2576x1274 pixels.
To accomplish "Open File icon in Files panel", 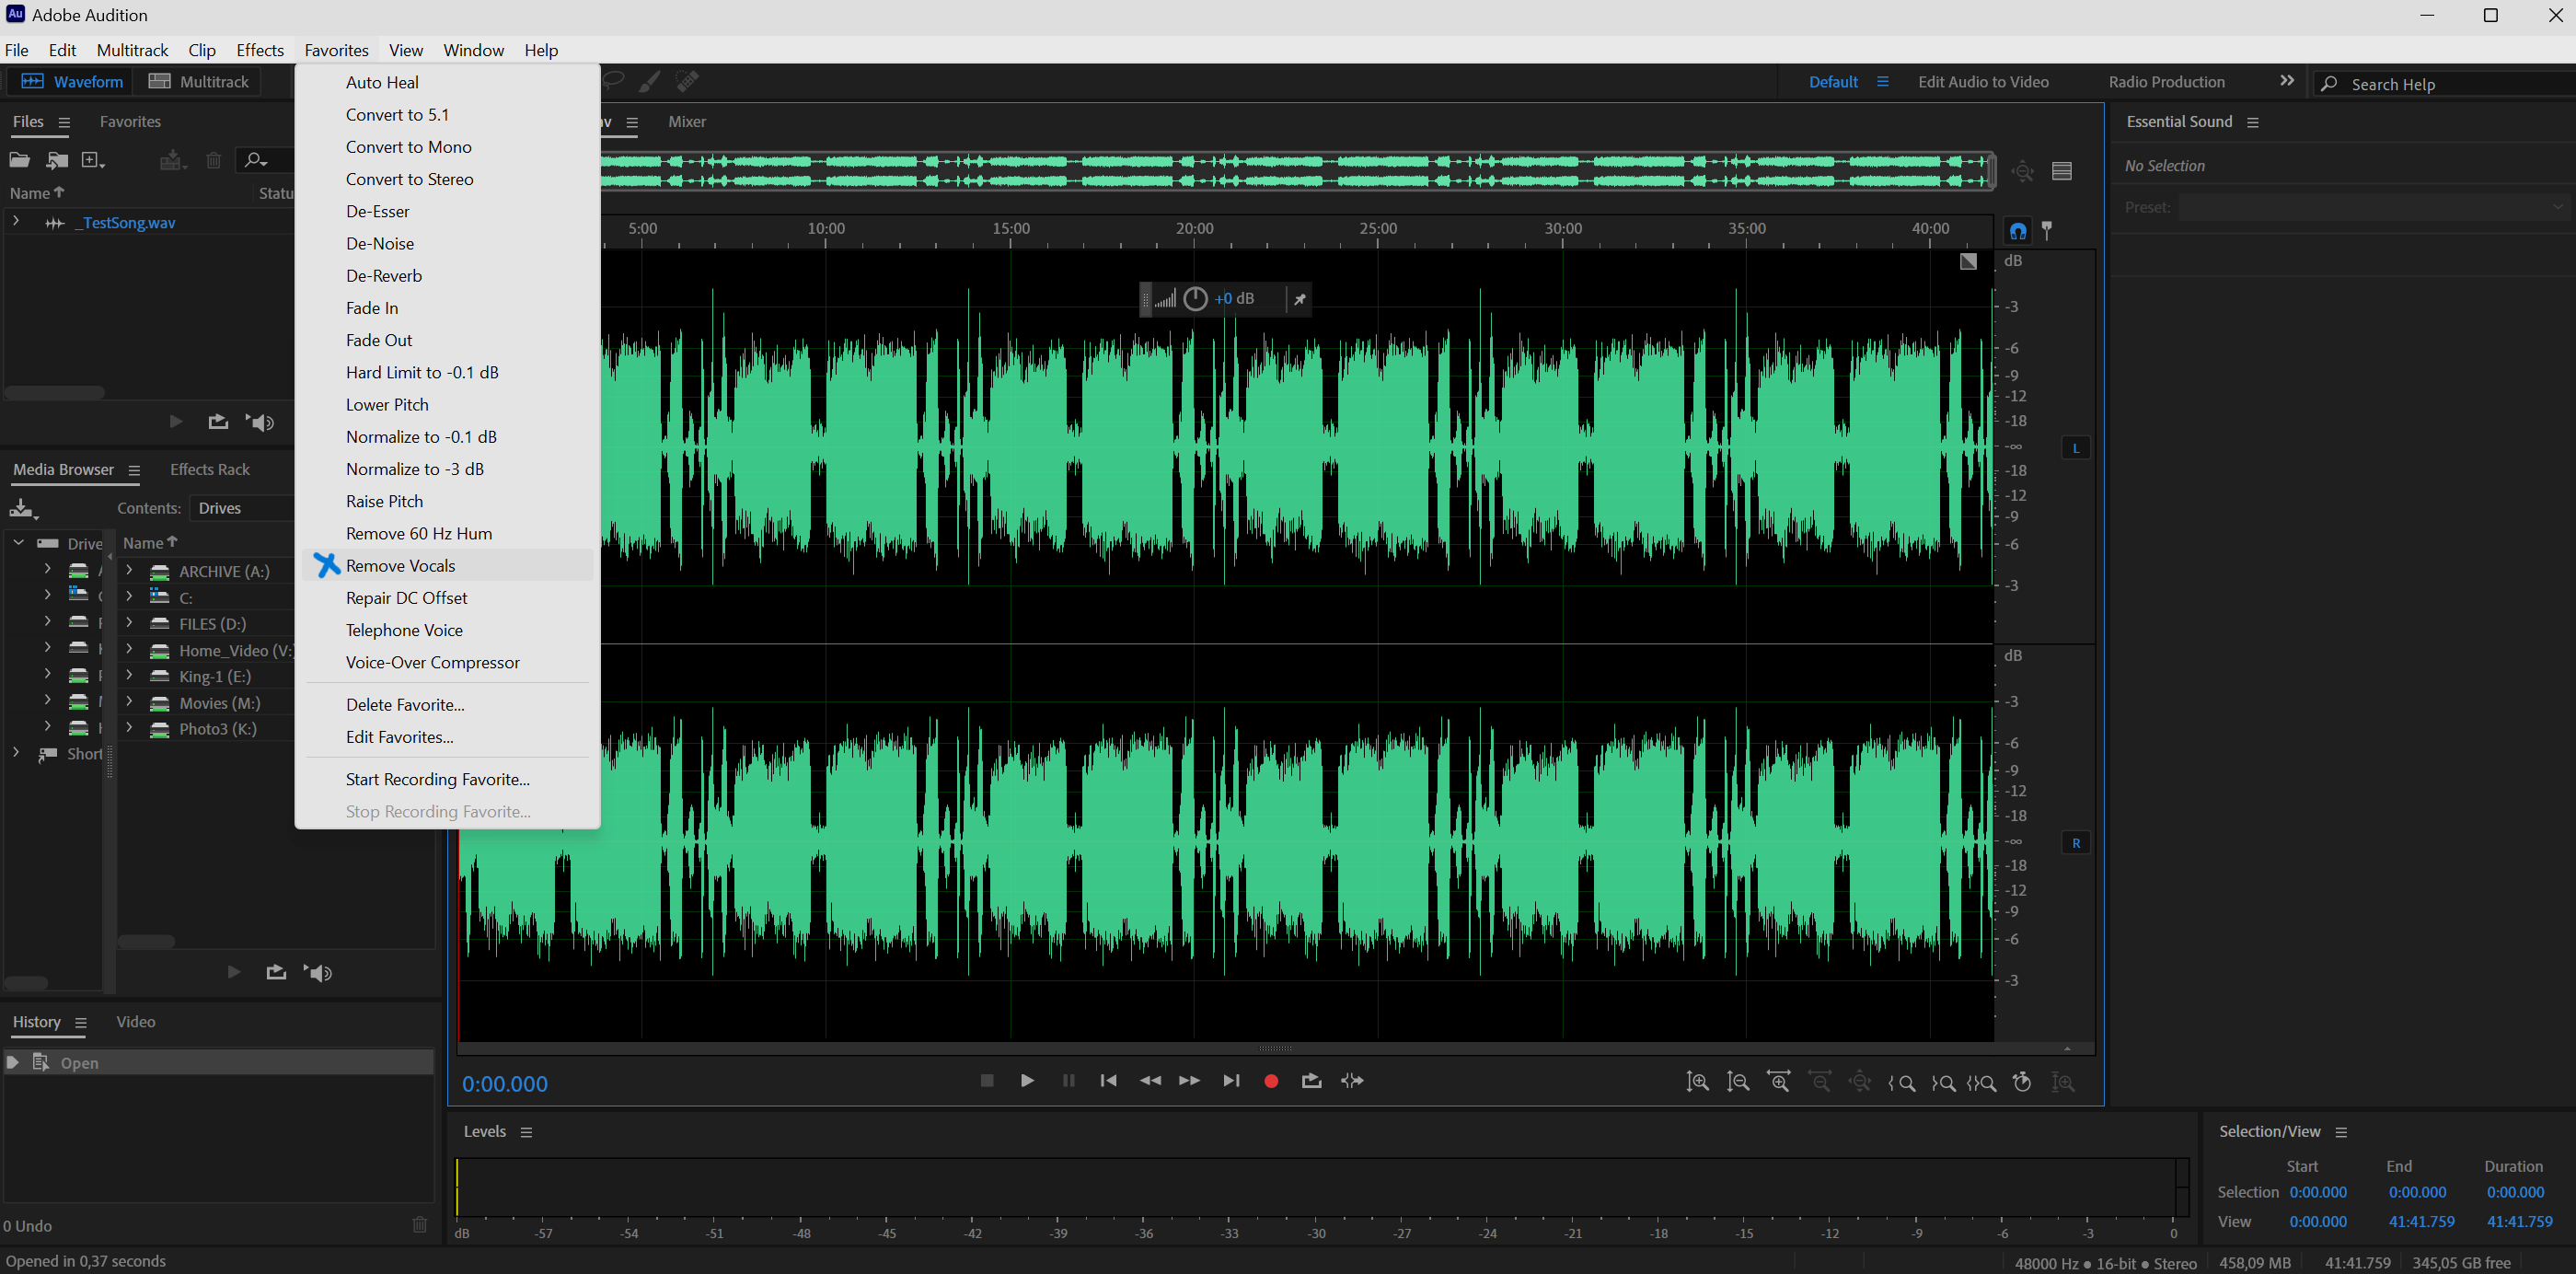I will click(20, 160).
